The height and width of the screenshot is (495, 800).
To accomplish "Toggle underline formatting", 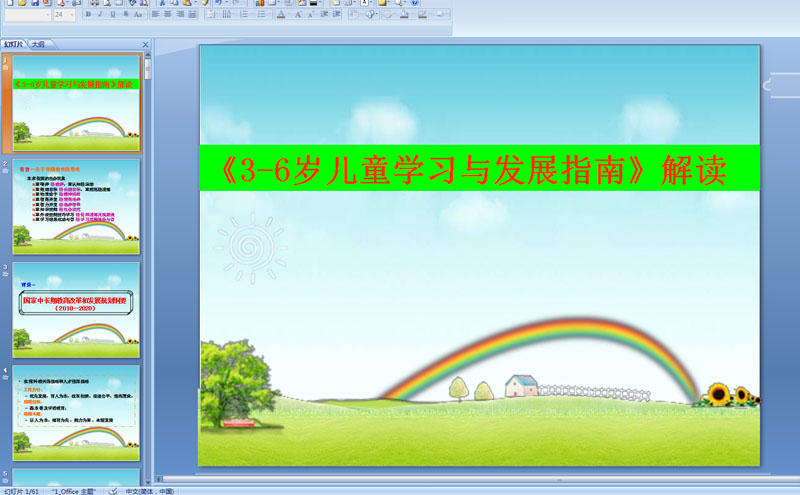I will [x=113, y=14].
